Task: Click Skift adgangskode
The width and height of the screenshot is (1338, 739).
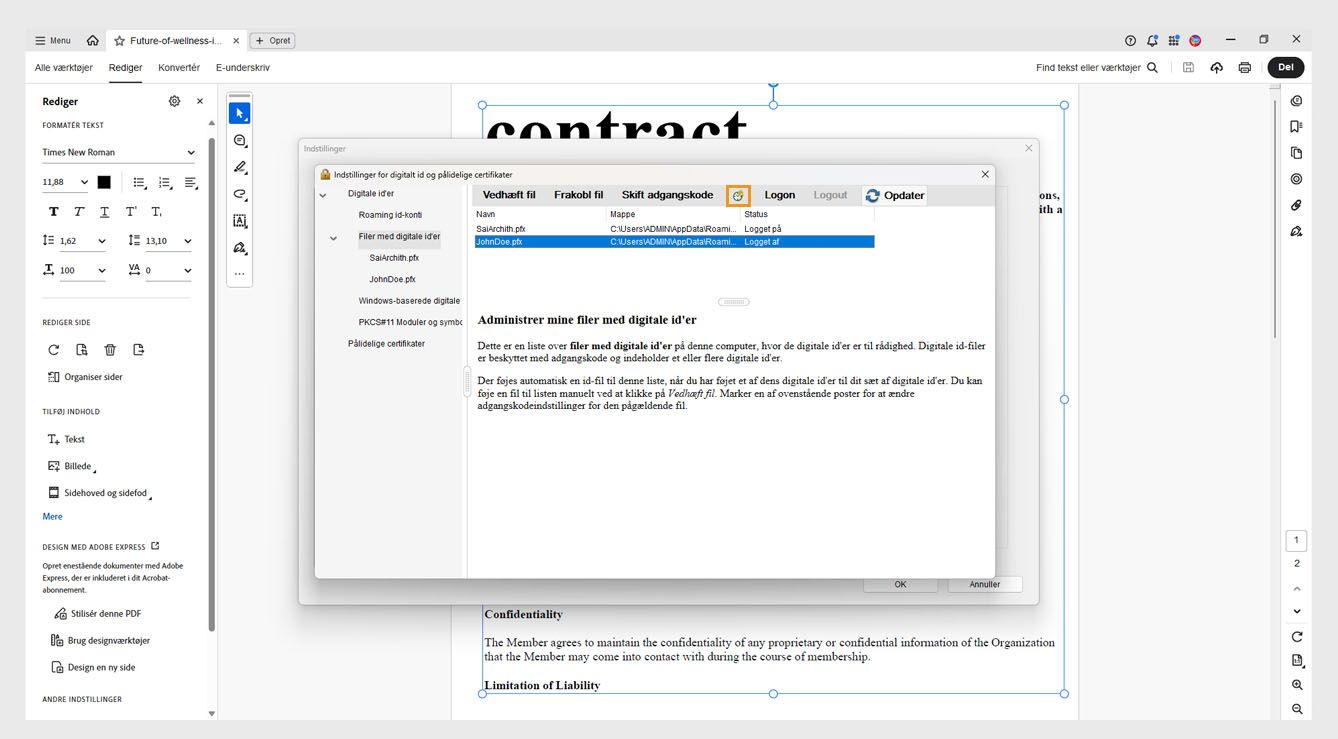Action: pos(667,196)
